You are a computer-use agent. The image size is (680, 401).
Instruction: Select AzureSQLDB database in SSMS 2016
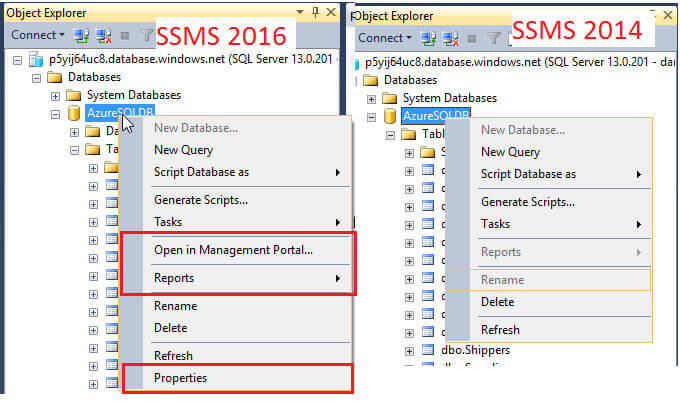click(x=120, y=113)
